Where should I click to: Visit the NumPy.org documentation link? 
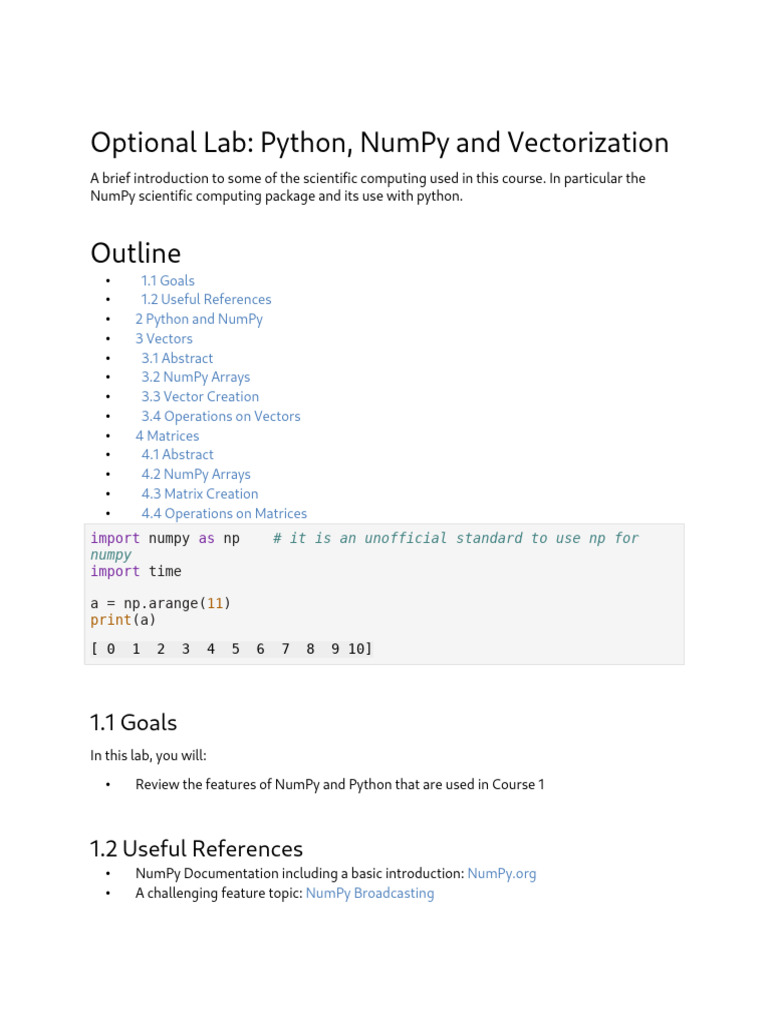coord(502,874)
